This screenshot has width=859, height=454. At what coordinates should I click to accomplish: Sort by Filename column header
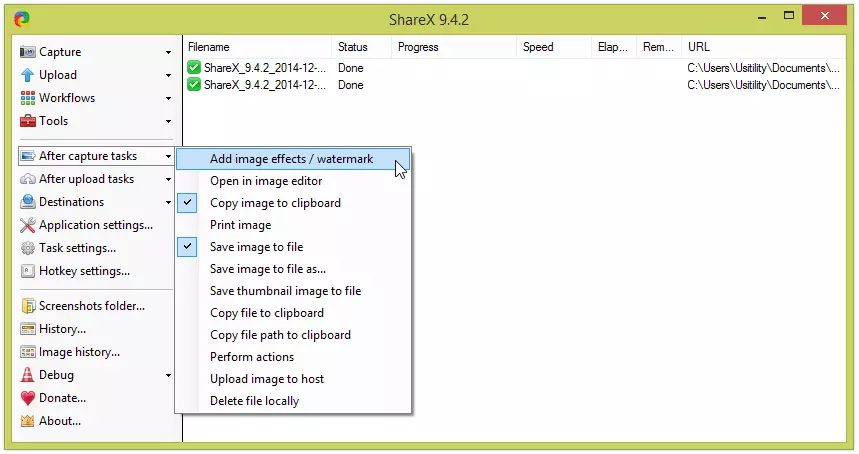[257, 47]
